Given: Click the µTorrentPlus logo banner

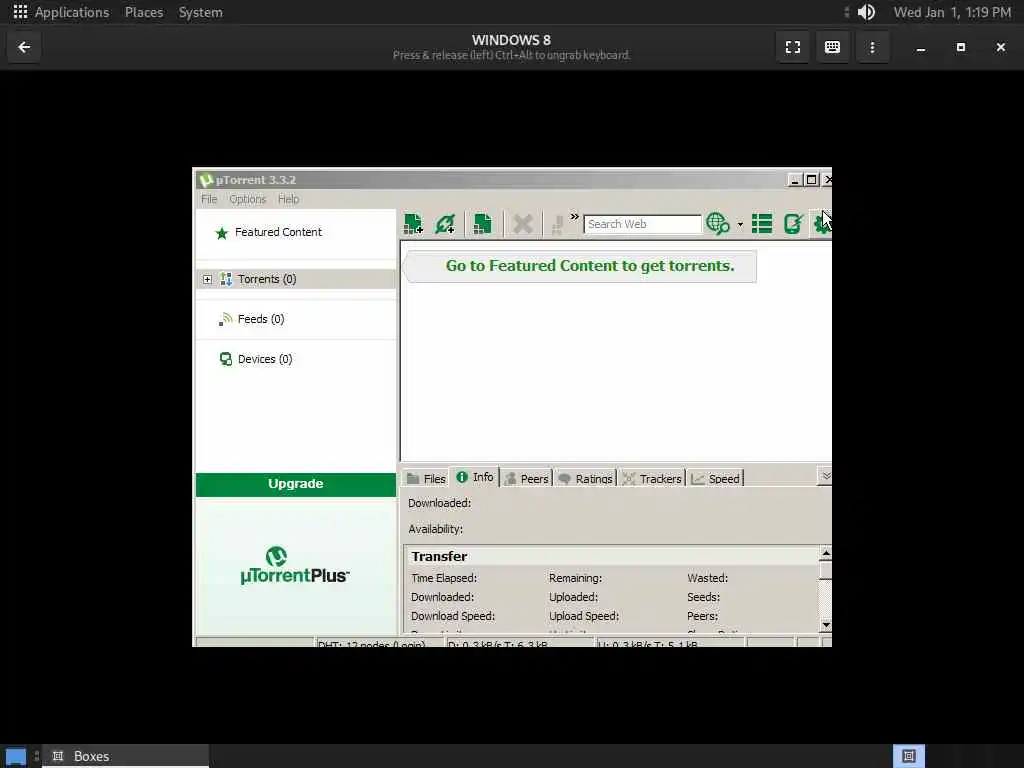Looking at the screenshot, I should 295,566.
